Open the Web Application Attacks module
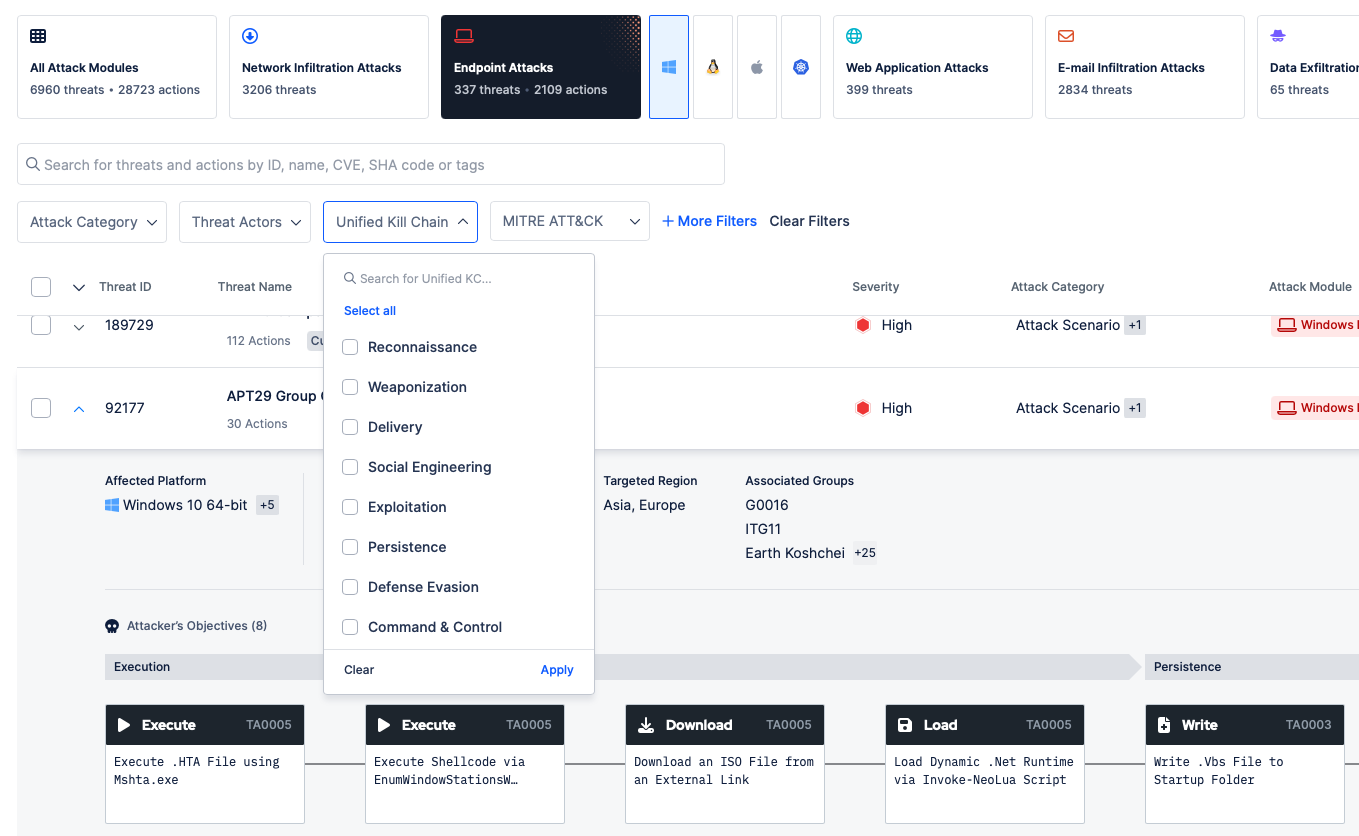1359x836 pixels. pyautogui.click(x=932, y=67)
